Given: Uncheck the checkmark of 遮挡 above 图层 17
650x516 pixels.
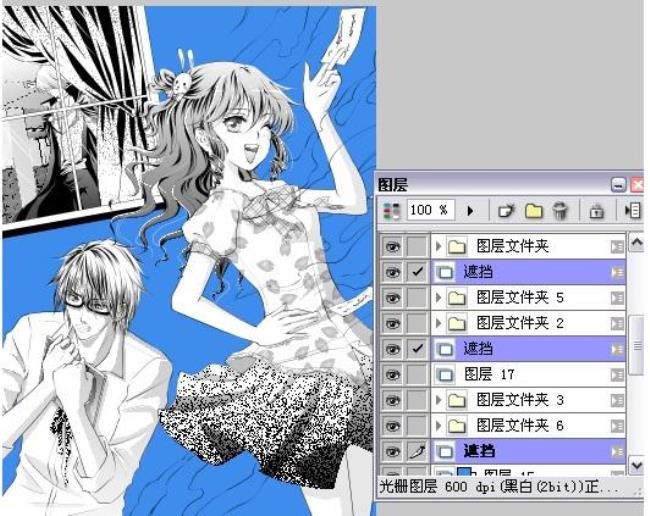Looking at the screenshot, I should point(417,349).
